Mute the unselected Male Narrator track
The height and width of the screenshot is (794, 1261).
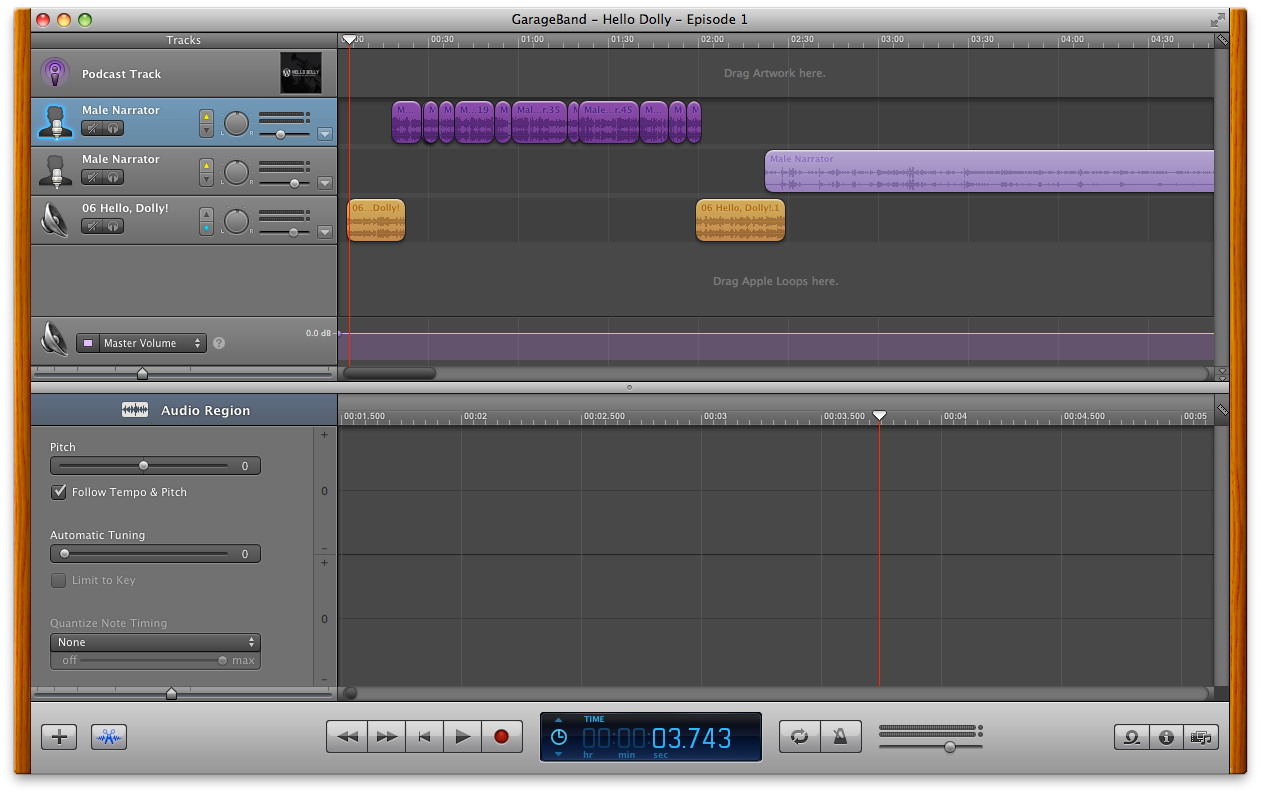point(92,177)
